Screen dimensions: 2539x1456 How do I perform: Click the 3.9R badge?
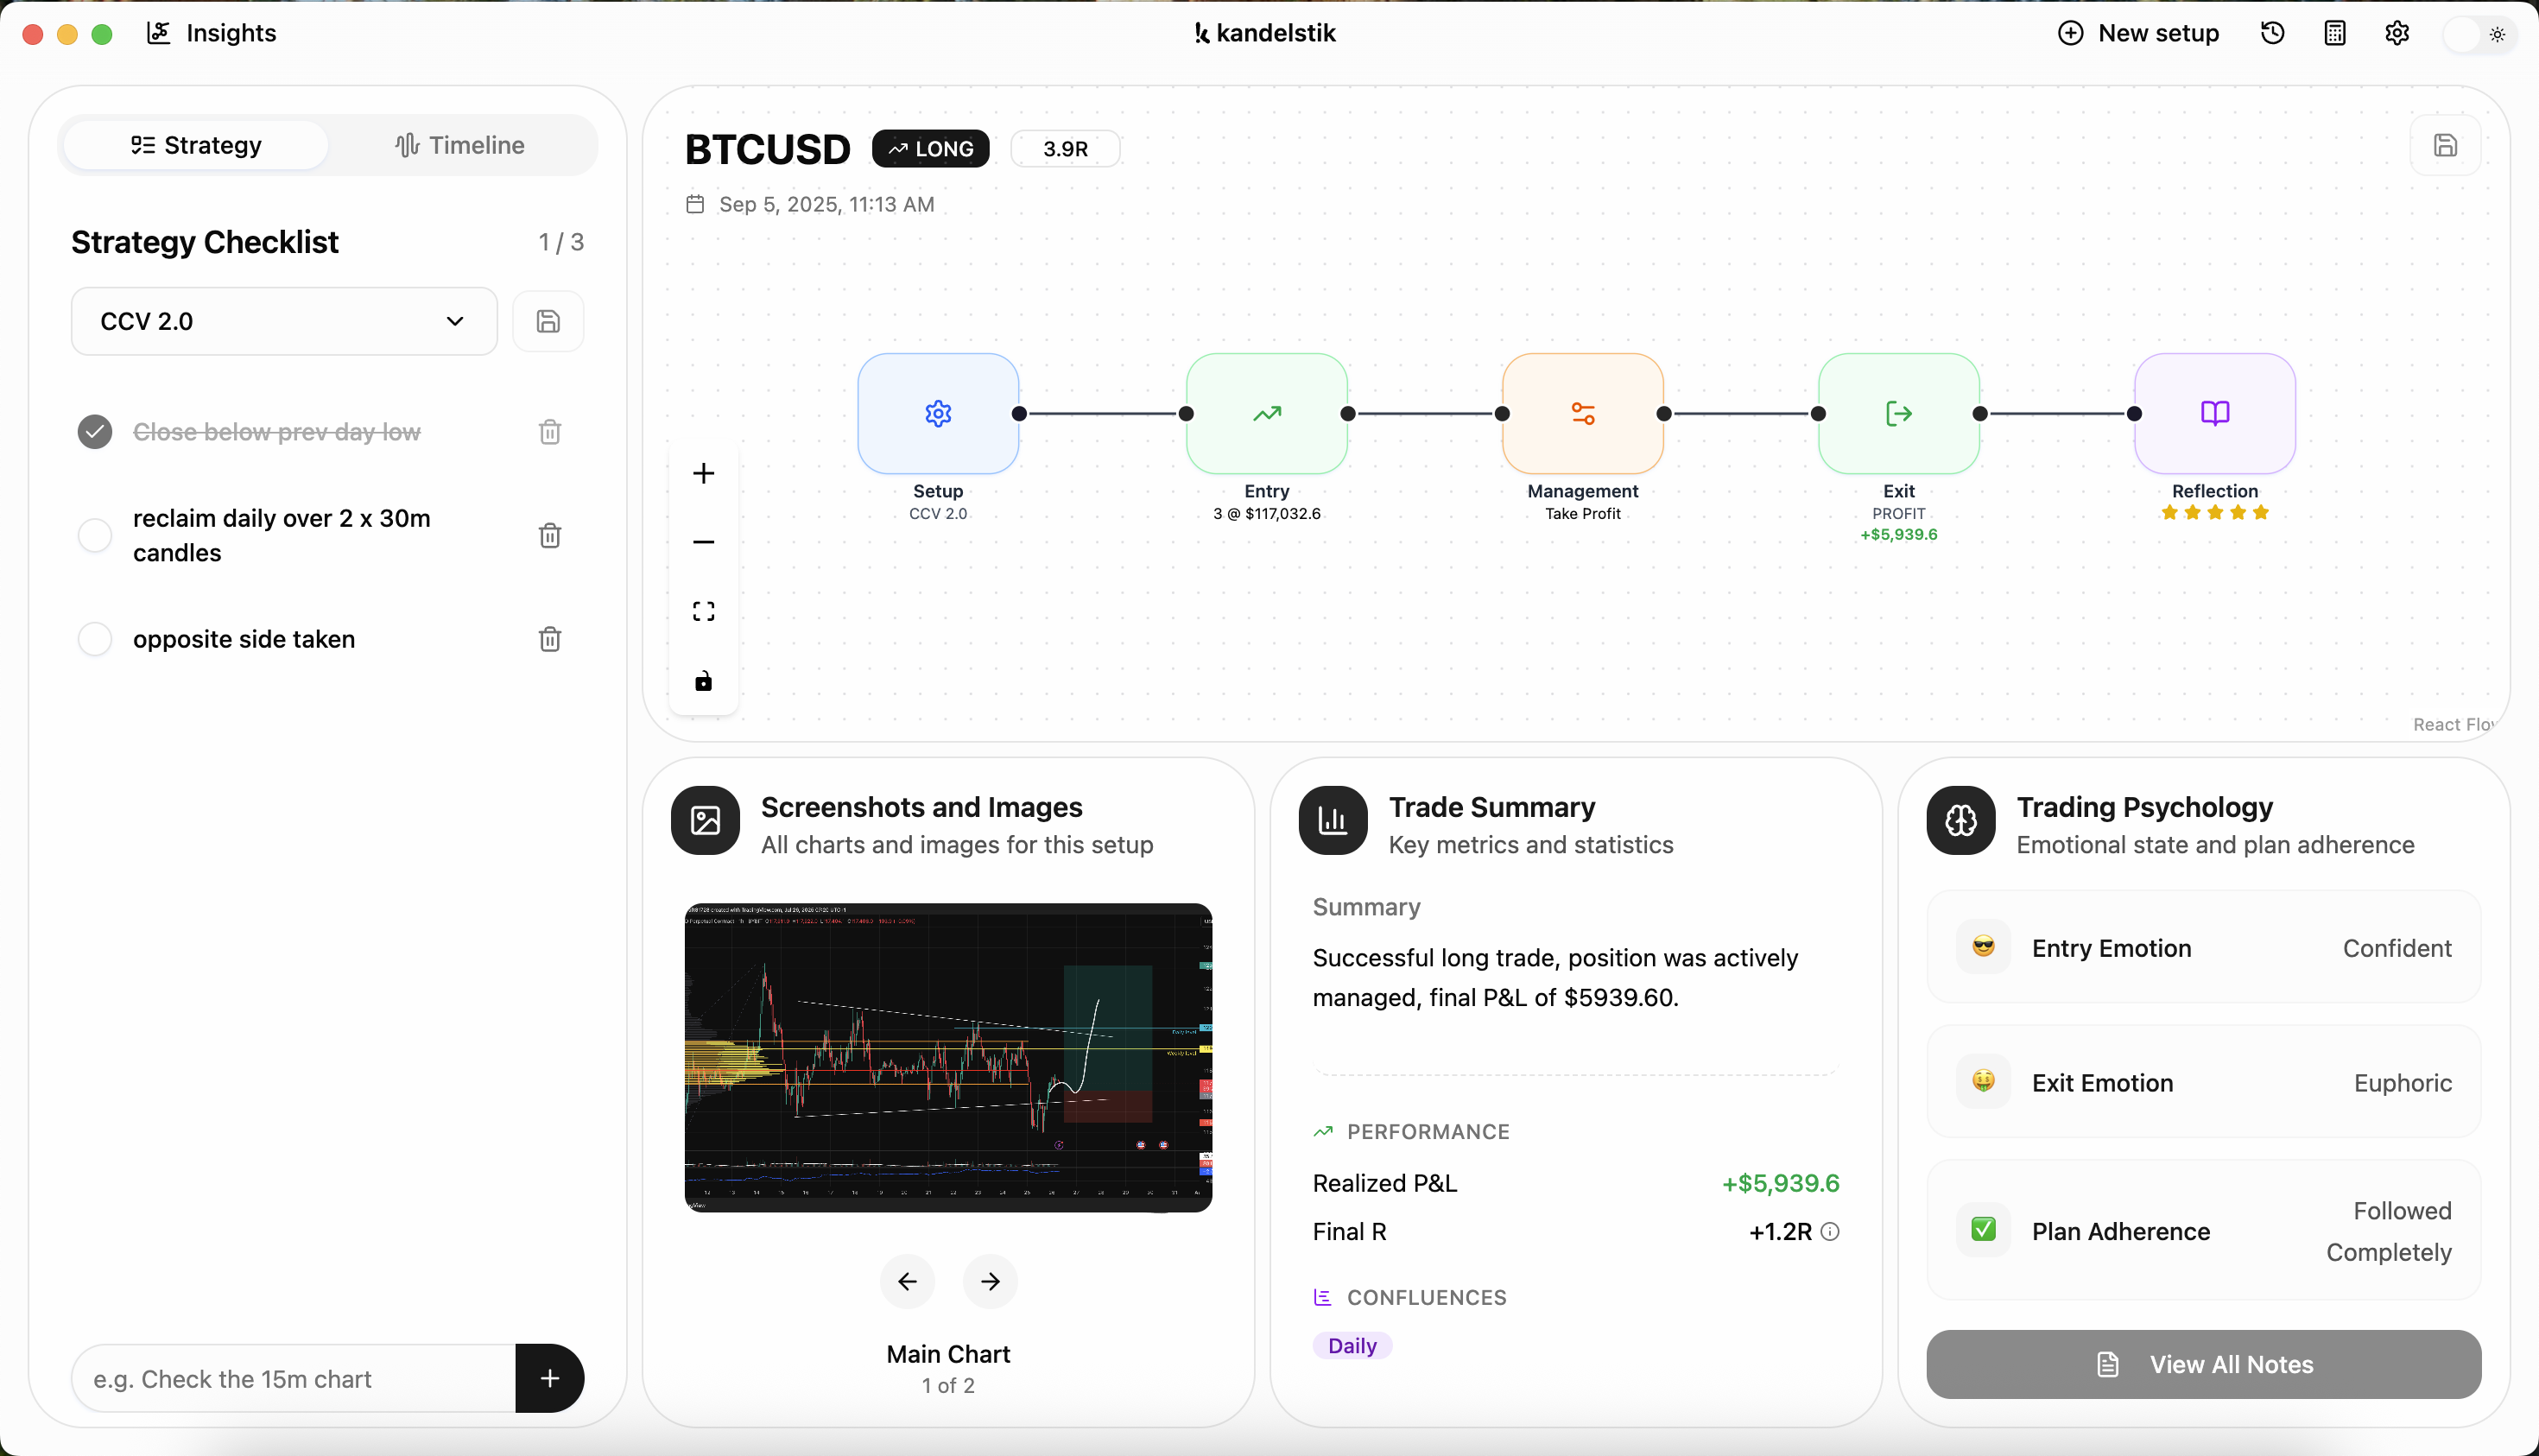point(1065,148)
